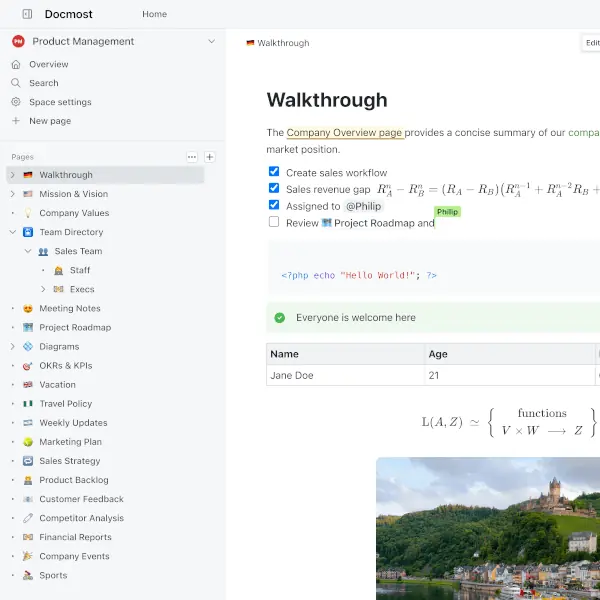This screenshot has width=600, height=600.
Task: Click the @Philip mention
Action: click(x=364, y=206)
